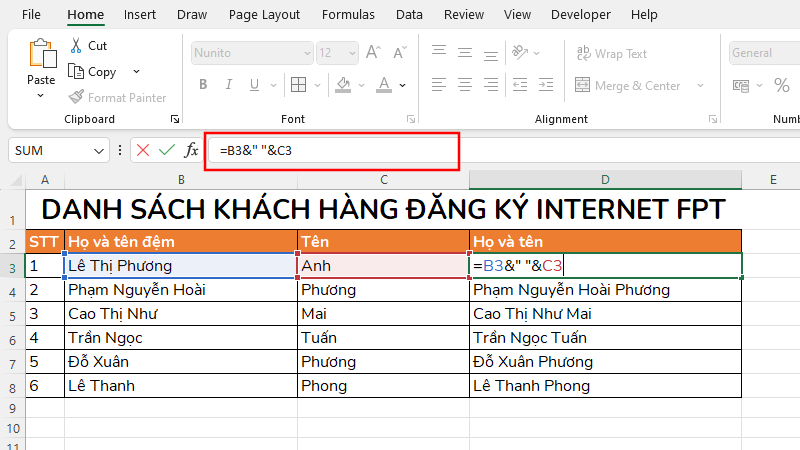Apply percent style
800x450 pixels.
click(782, 85)
